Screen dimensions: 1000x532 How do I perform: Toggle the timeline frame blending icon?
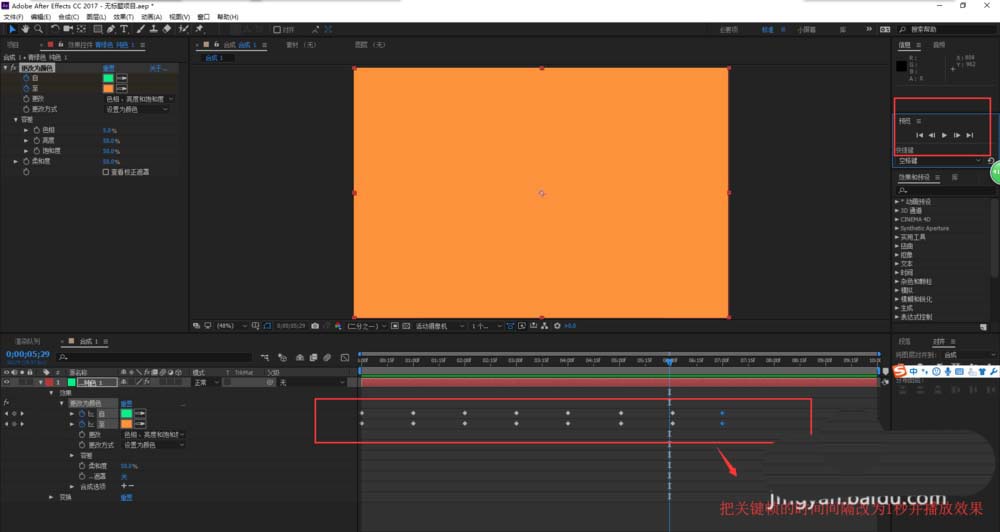313,358
